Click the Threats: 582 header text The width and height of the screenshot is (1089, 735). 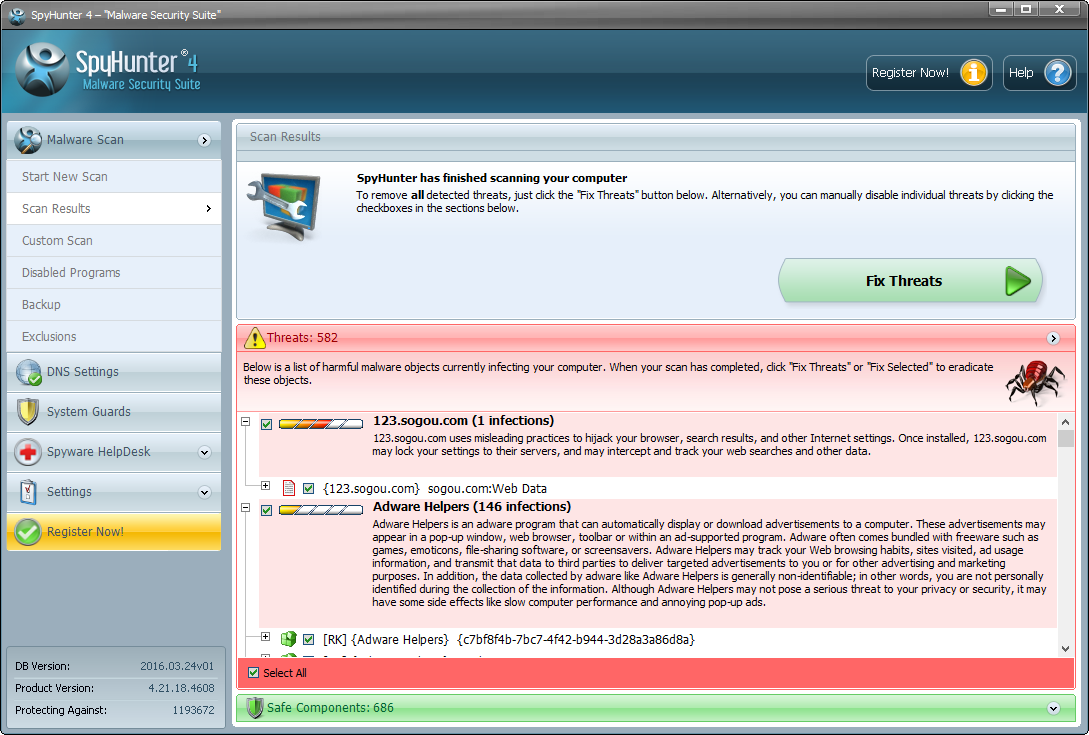point(302,338)
